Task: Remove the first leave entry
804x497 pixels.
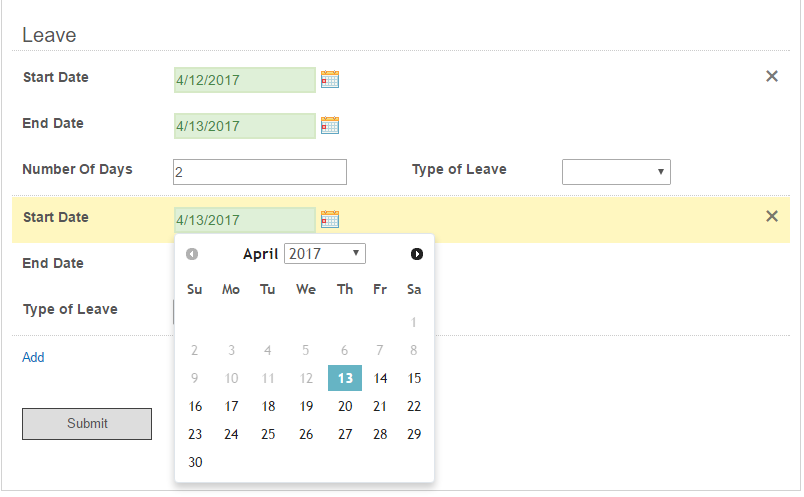Action: 772,76
